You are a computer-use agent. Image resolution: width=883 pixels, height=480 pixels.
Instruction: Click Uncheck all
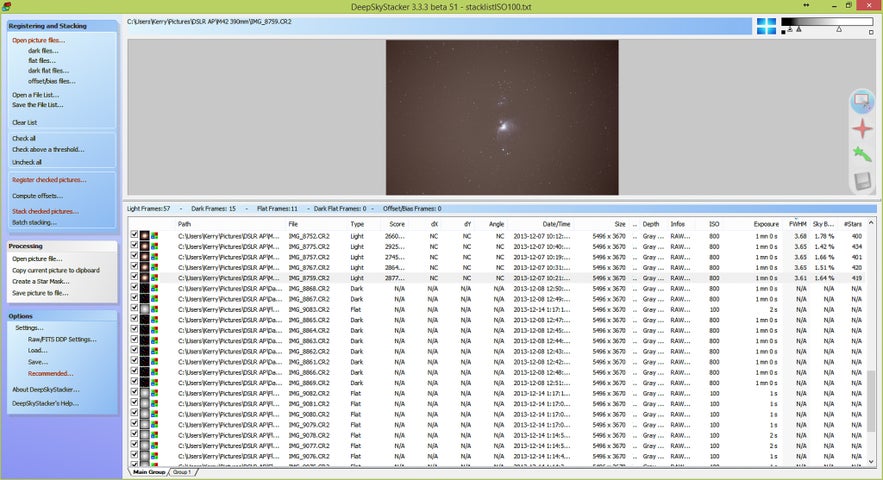pos(27,162)
